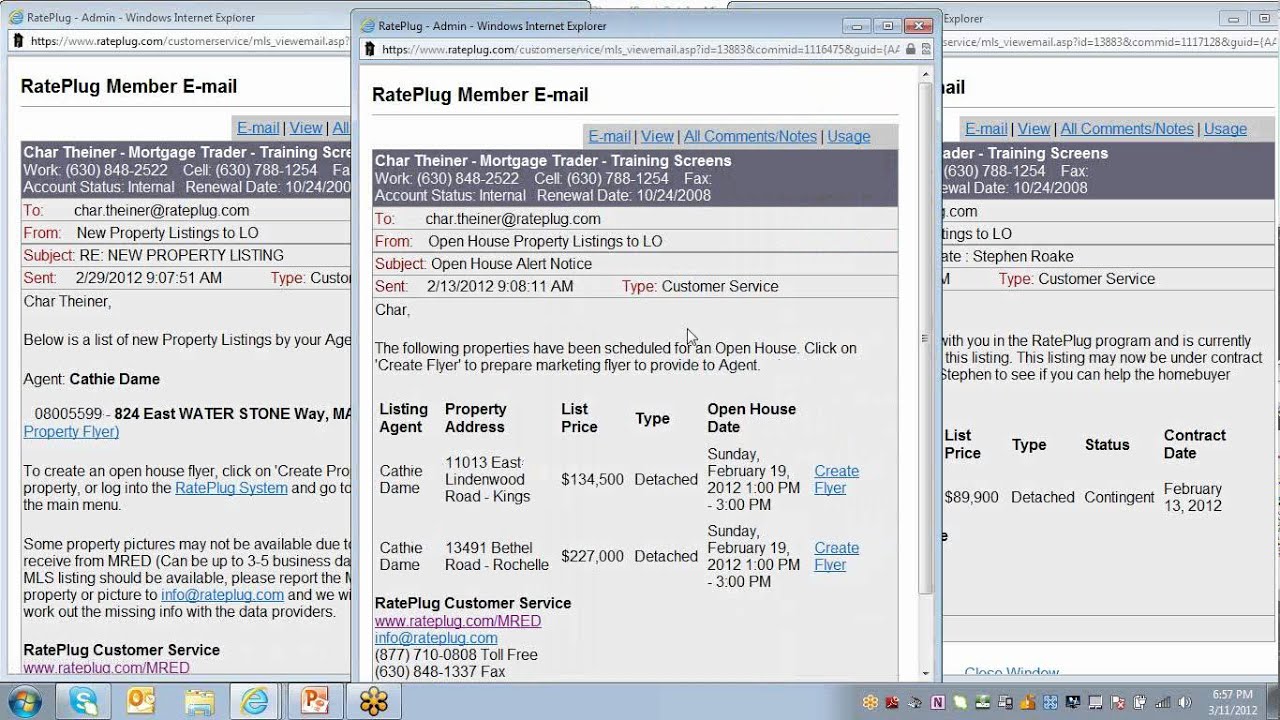Open www.rateplug.com/MRED link in left window
The image size is (1280, 720).
pos(106,667)
